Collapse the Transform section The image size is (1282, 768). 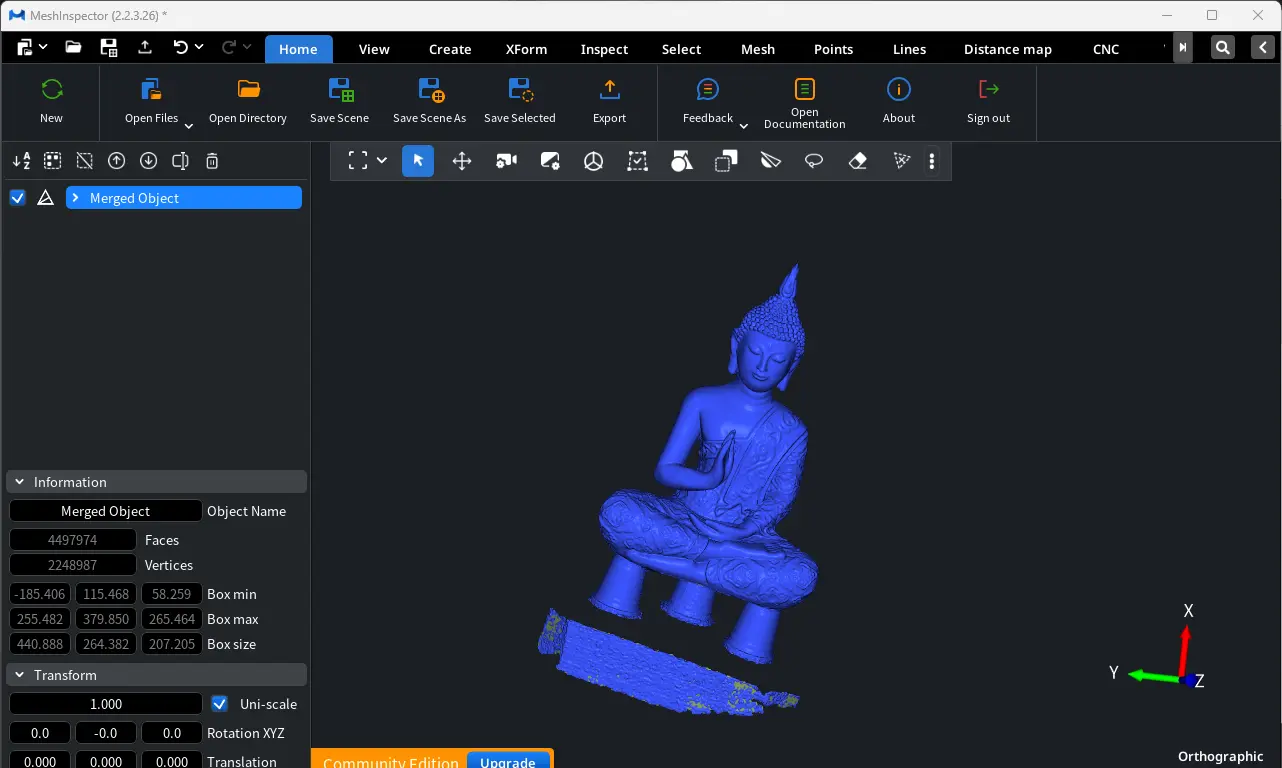[x=19, y=675]
